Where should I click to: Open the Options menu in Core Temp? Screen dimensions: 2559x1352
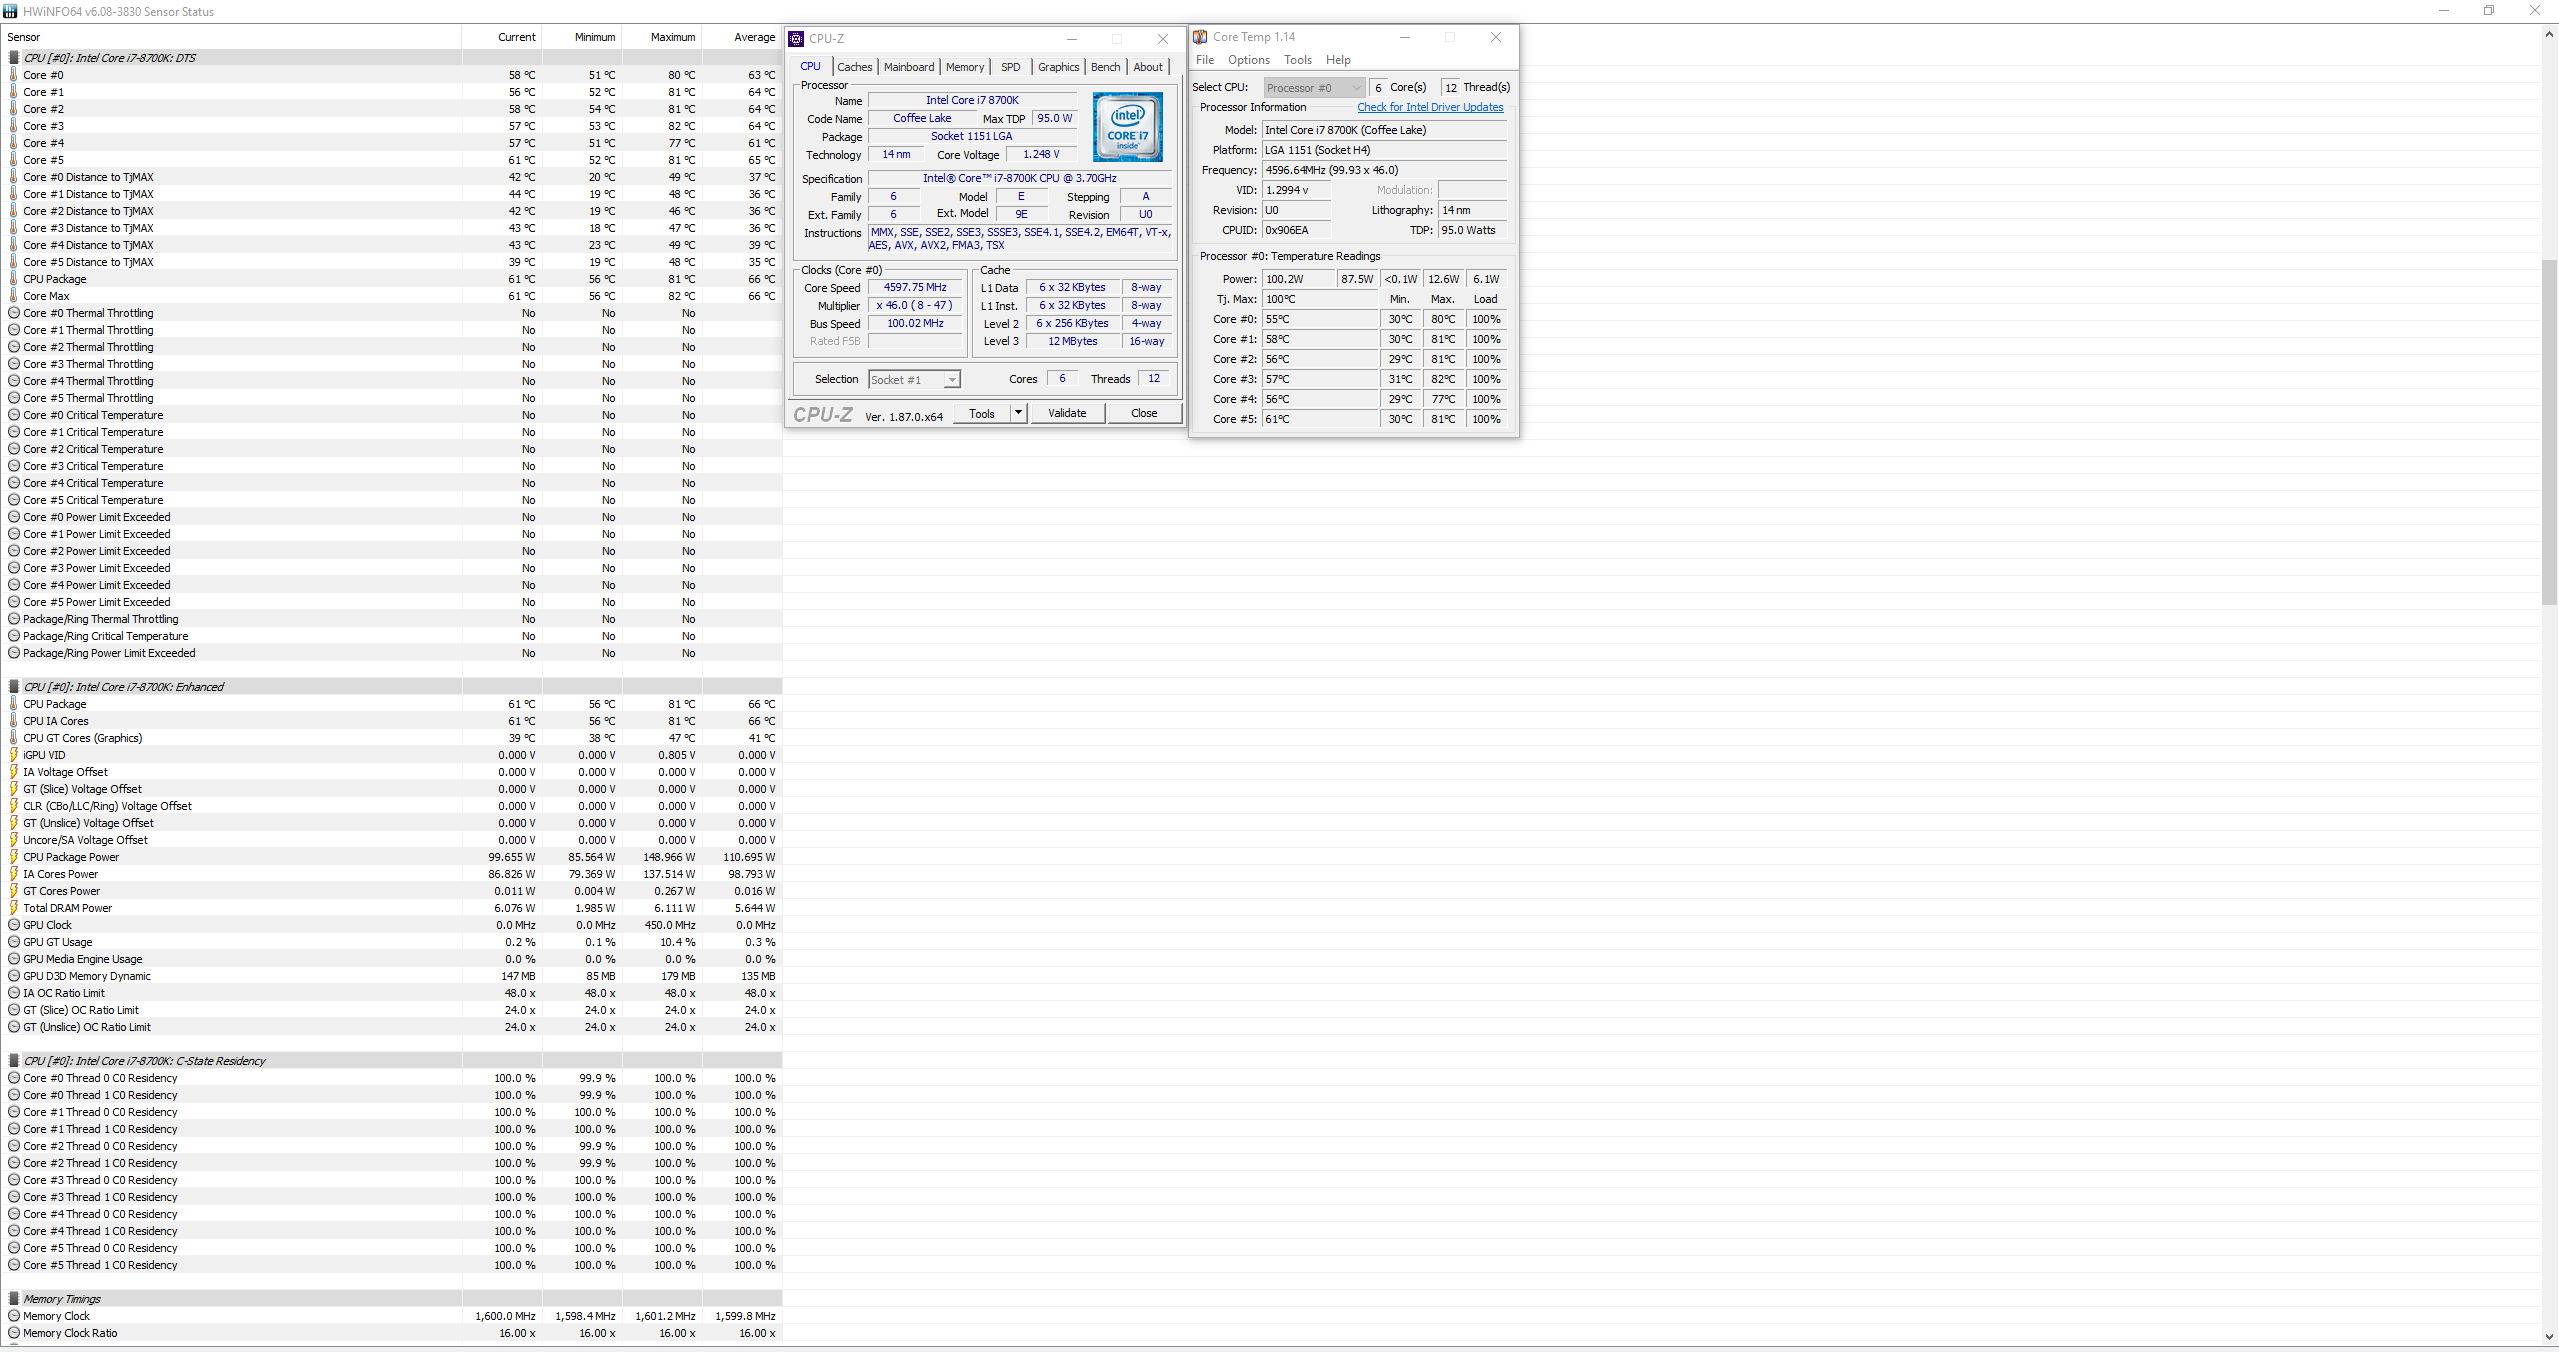click(x=1248, y=60)
